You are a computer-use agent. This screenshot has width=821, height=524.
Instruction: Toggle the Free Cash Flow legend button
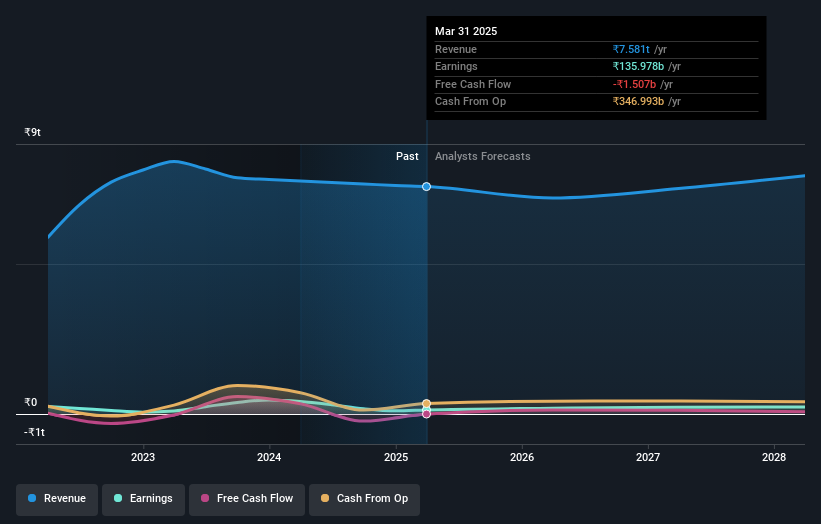(247, 499)
